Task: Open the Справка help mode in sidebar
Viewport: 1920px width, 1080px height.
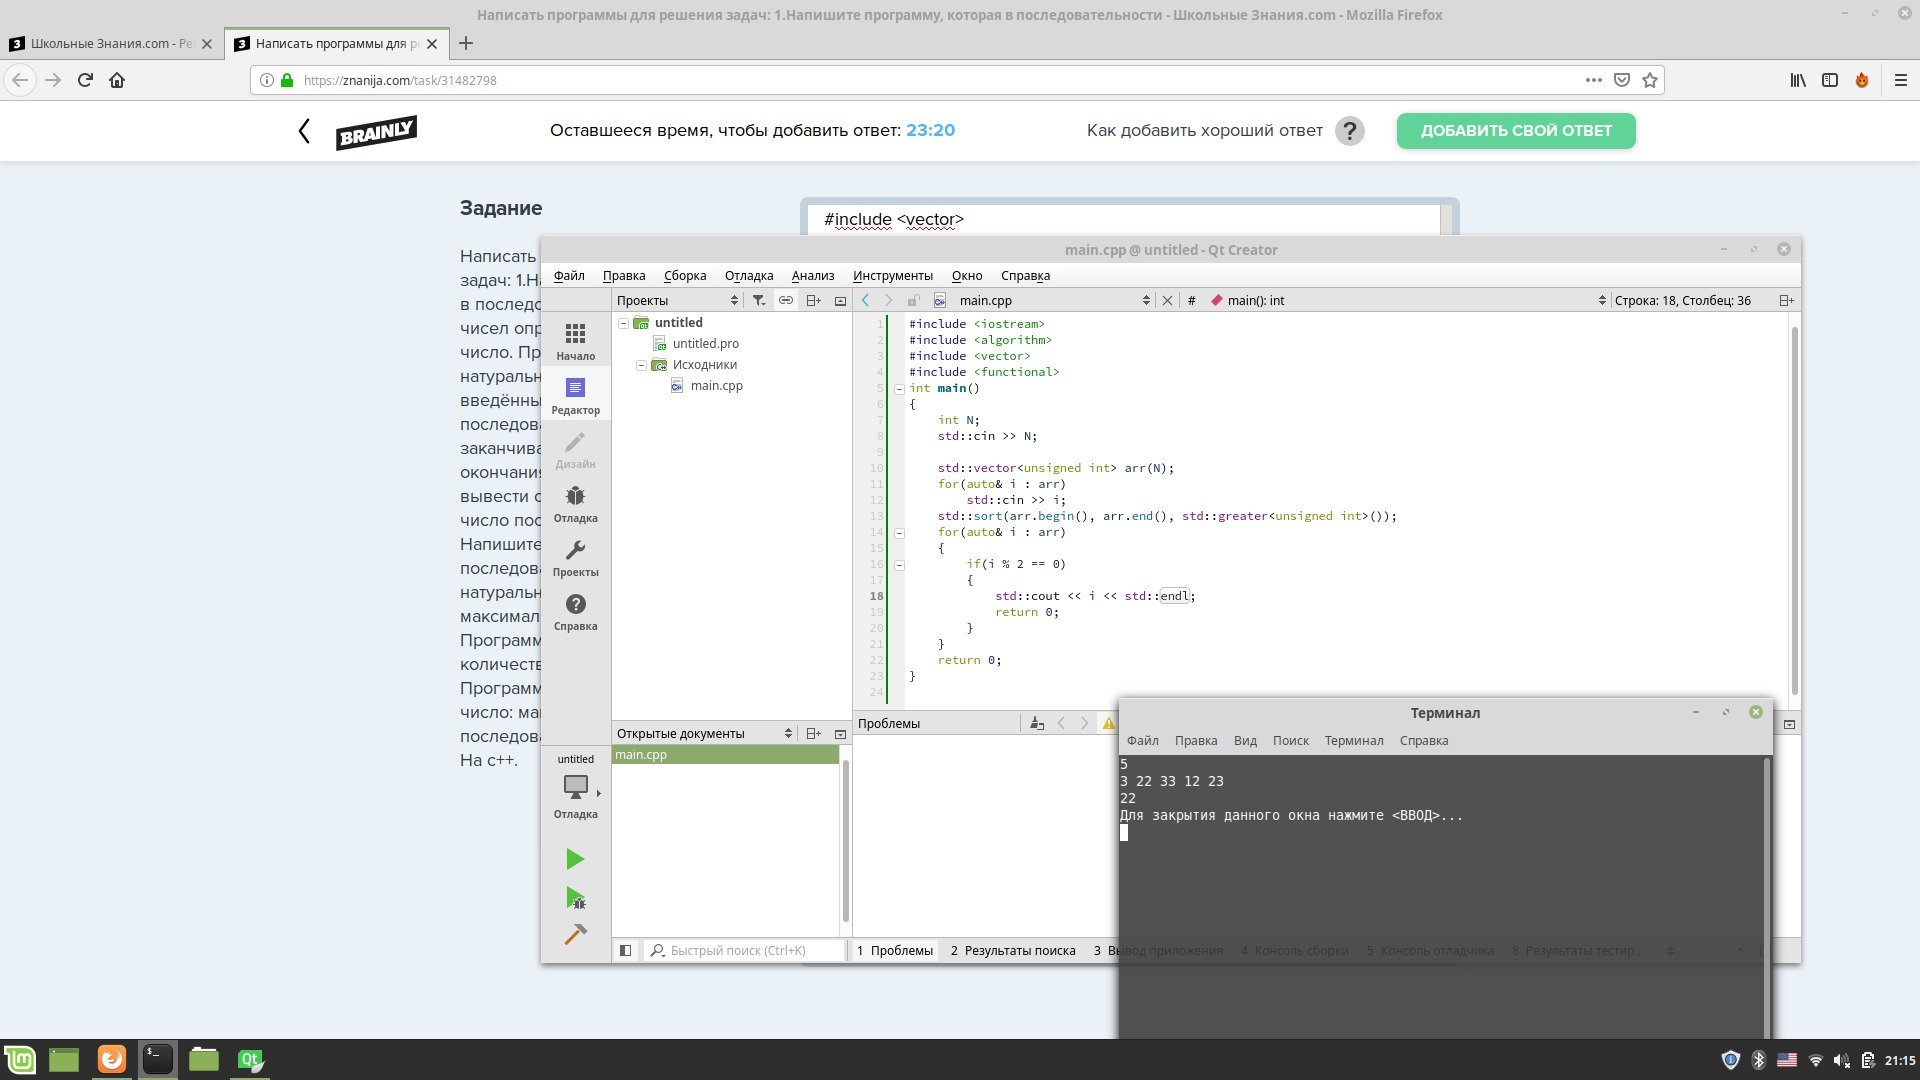Action: 575,612
